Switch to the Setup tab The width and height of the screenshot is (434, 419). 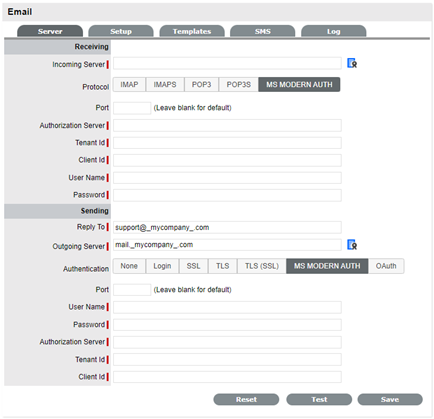tap(121, 31)
